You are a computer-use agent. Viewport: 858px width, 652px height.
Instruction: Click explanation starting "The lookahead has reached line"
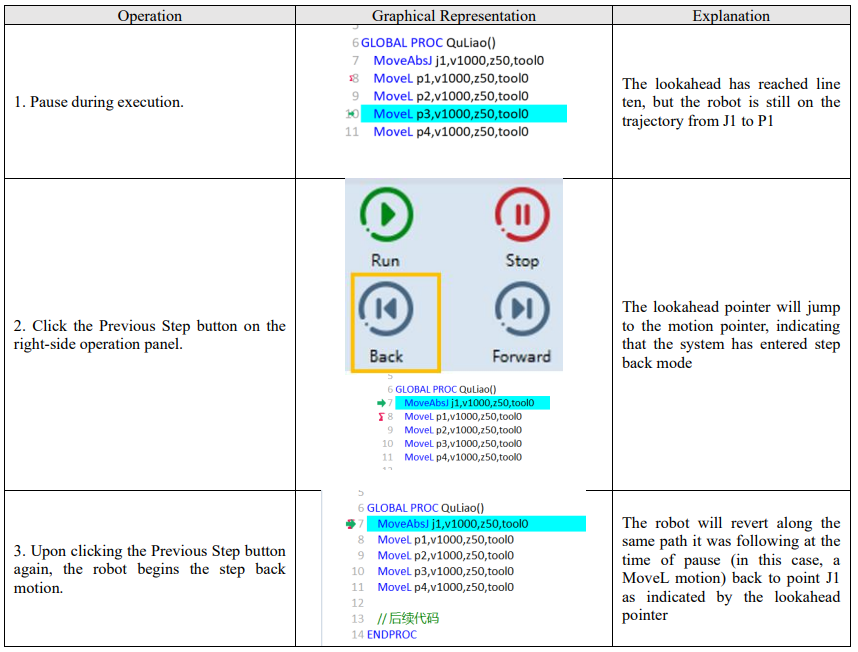click(x=731, y=102)
